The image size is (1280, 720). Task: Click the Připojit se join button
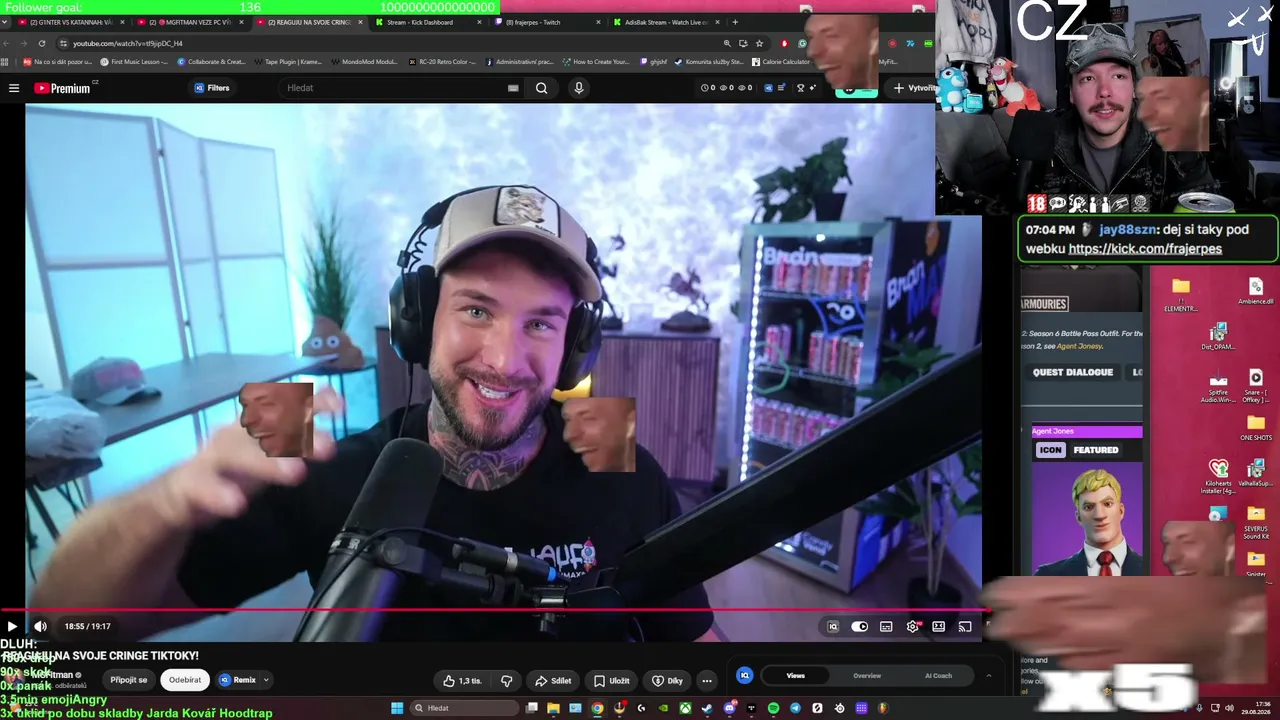pos(129,680)
